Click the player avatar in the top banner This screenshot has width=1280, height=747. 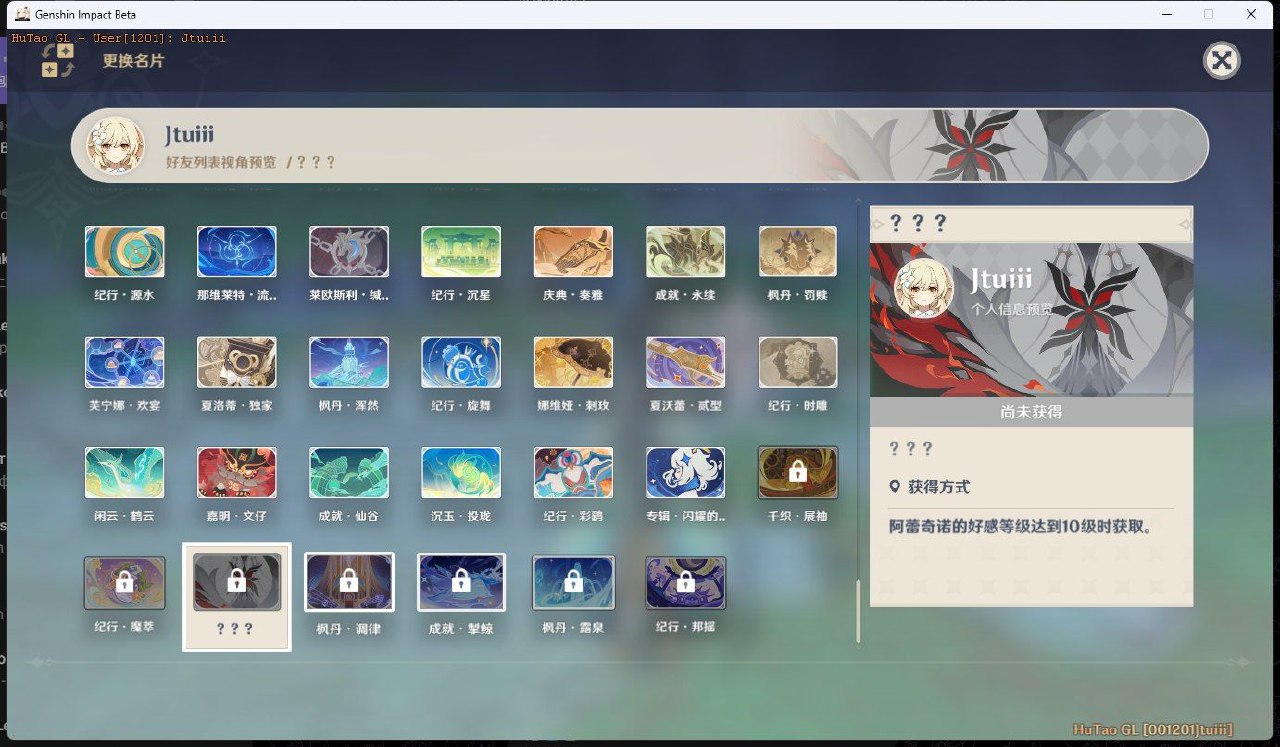116,146
